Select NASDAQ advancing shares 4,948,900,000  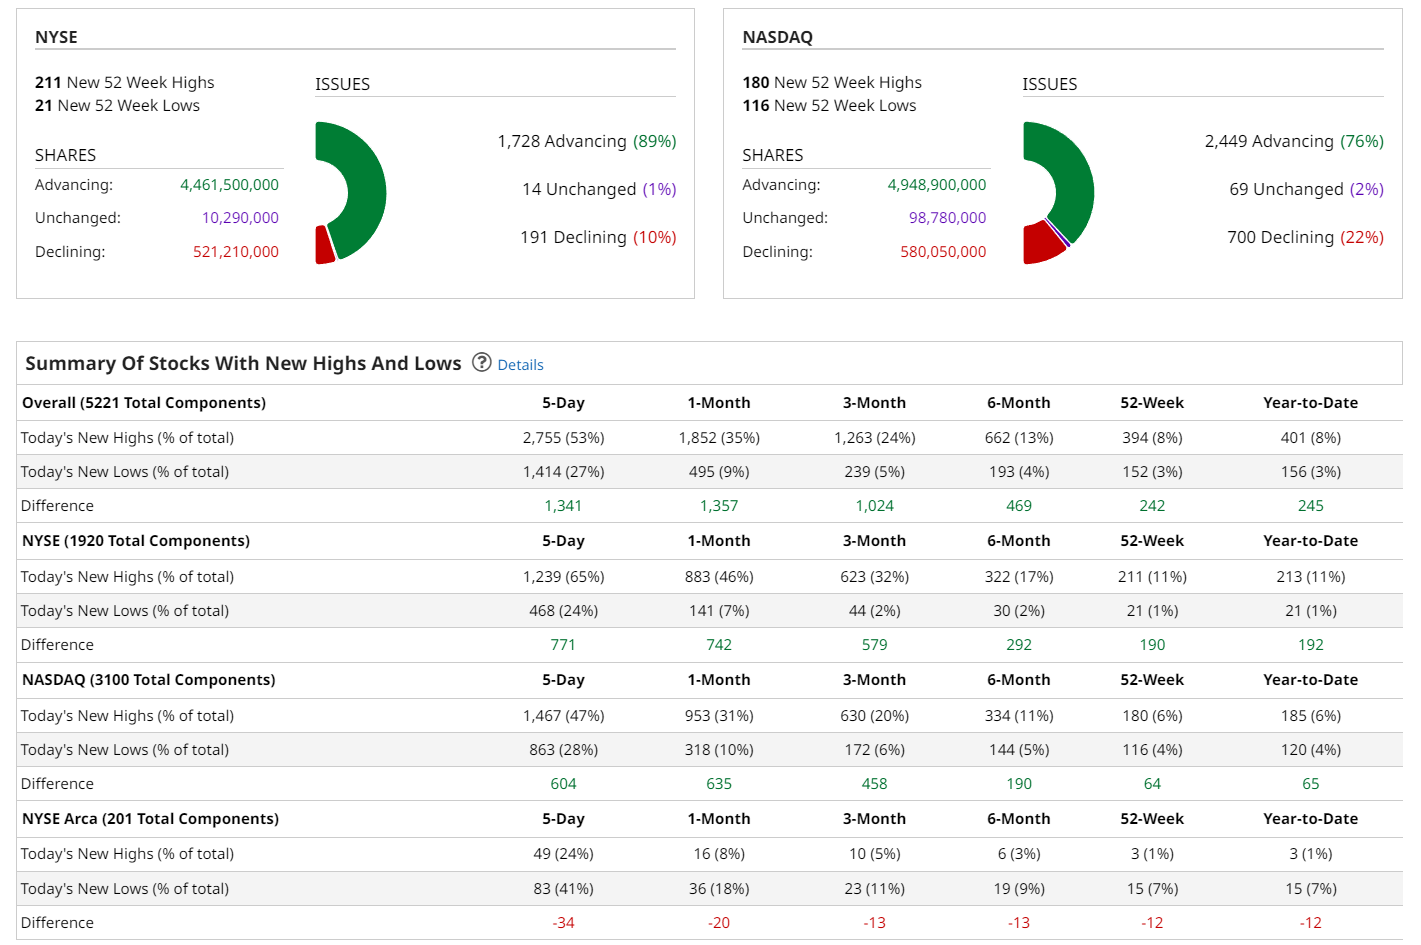[x=937, y=185]
